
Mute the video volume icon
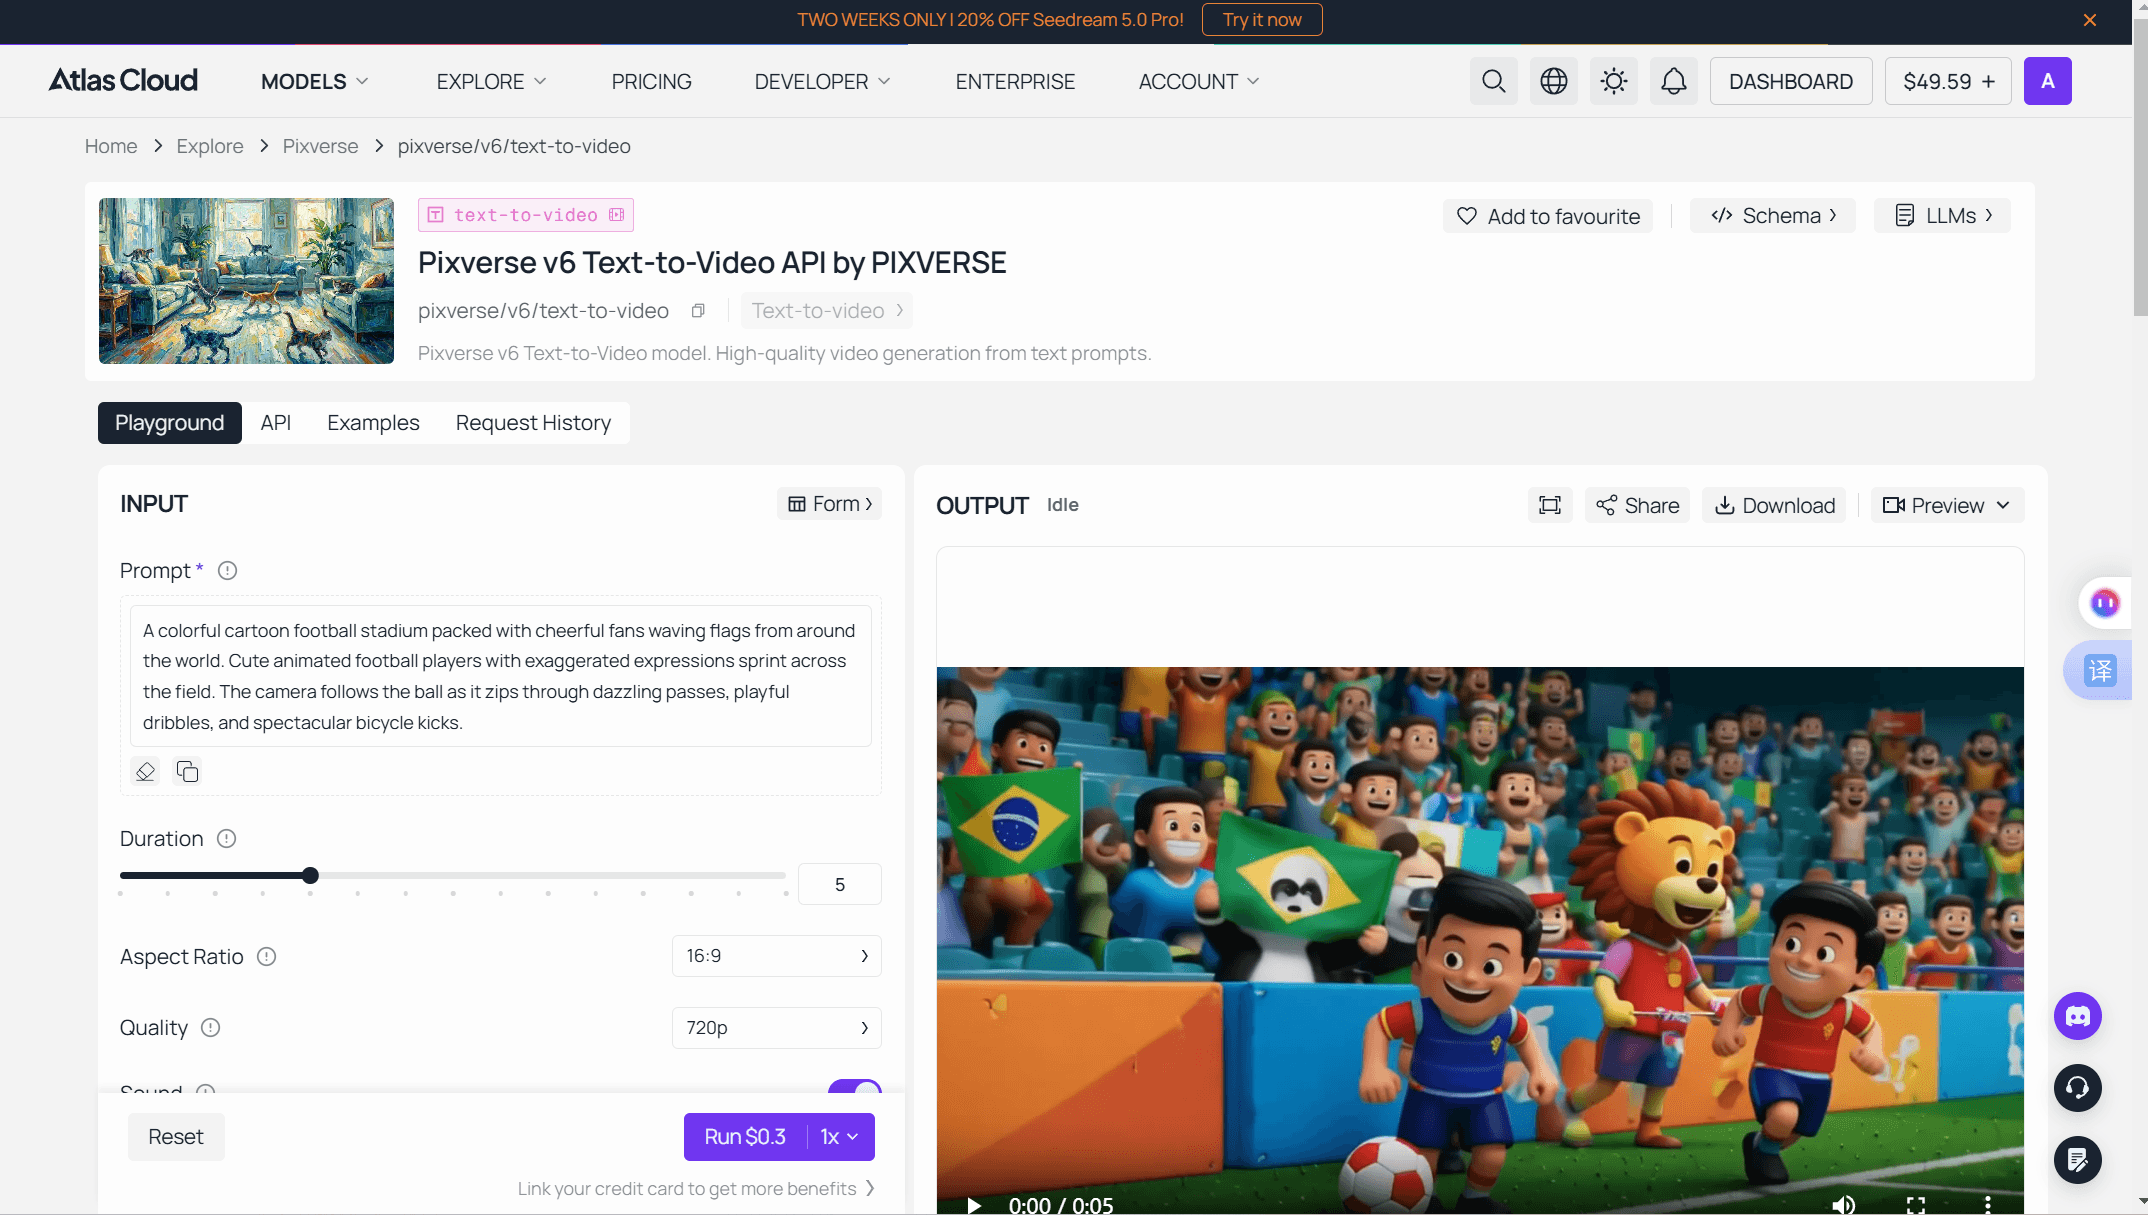click(x=1843, y=1205)
